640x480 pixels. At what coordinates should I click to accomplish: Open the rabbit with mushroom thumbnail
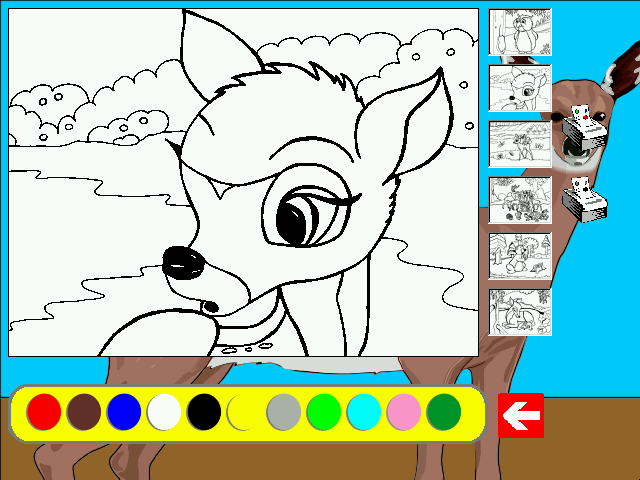coord(520,256)
